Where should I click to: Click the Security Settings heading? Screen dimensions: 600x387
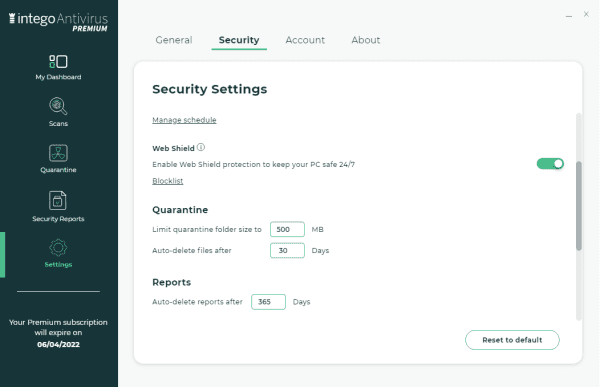(210, 89)
